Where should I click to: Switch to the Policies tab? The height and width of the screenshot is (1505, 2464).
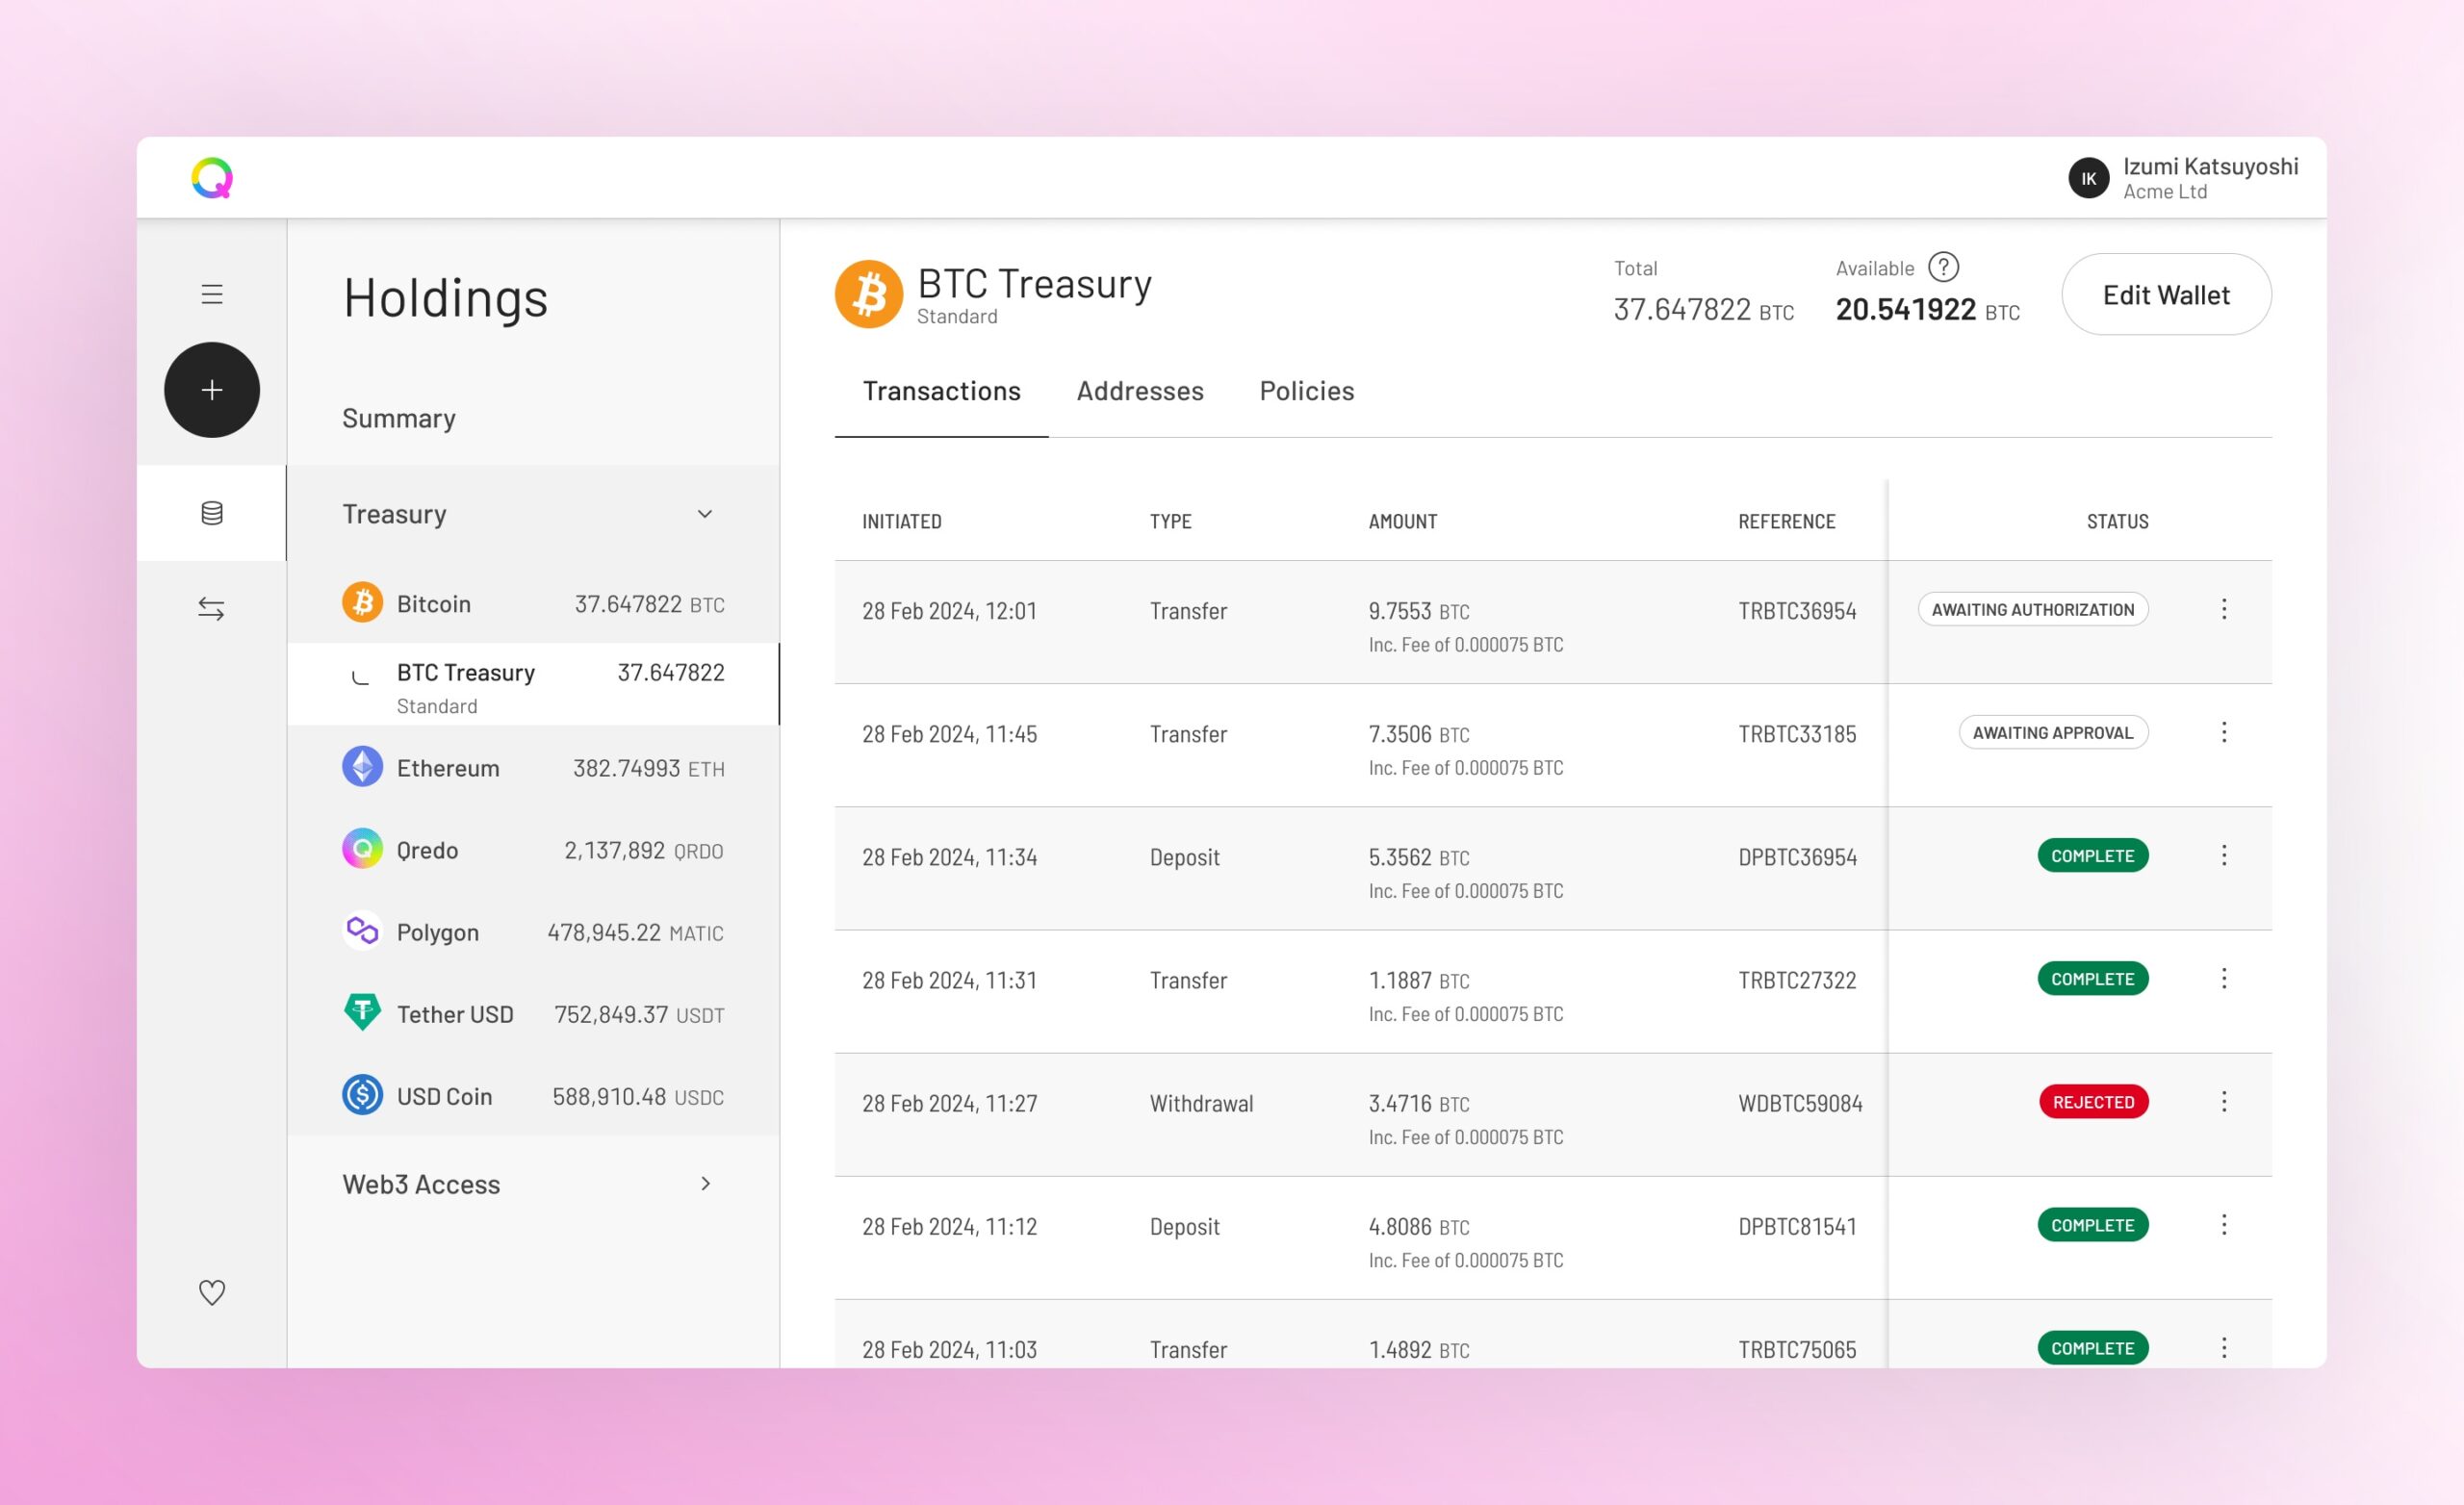click(1307, 391)
